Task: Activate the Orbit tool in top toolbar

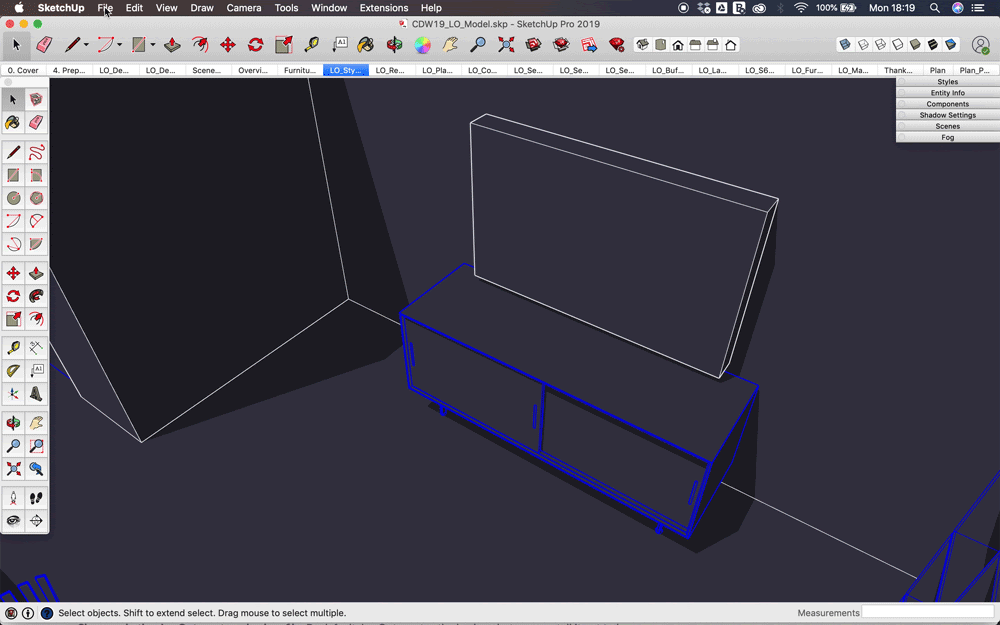Action: [395, 45]
